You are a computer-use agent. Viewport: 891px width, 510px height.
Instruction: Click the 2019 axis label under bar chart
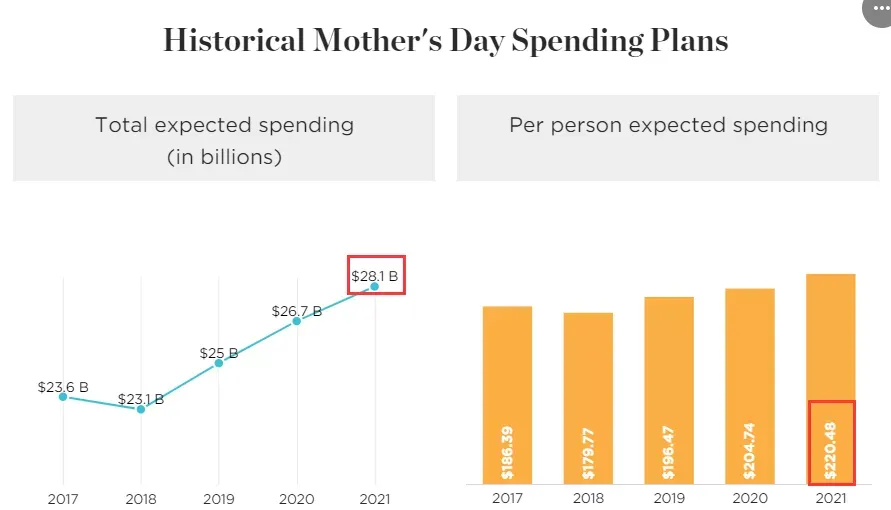pos(669,498)
